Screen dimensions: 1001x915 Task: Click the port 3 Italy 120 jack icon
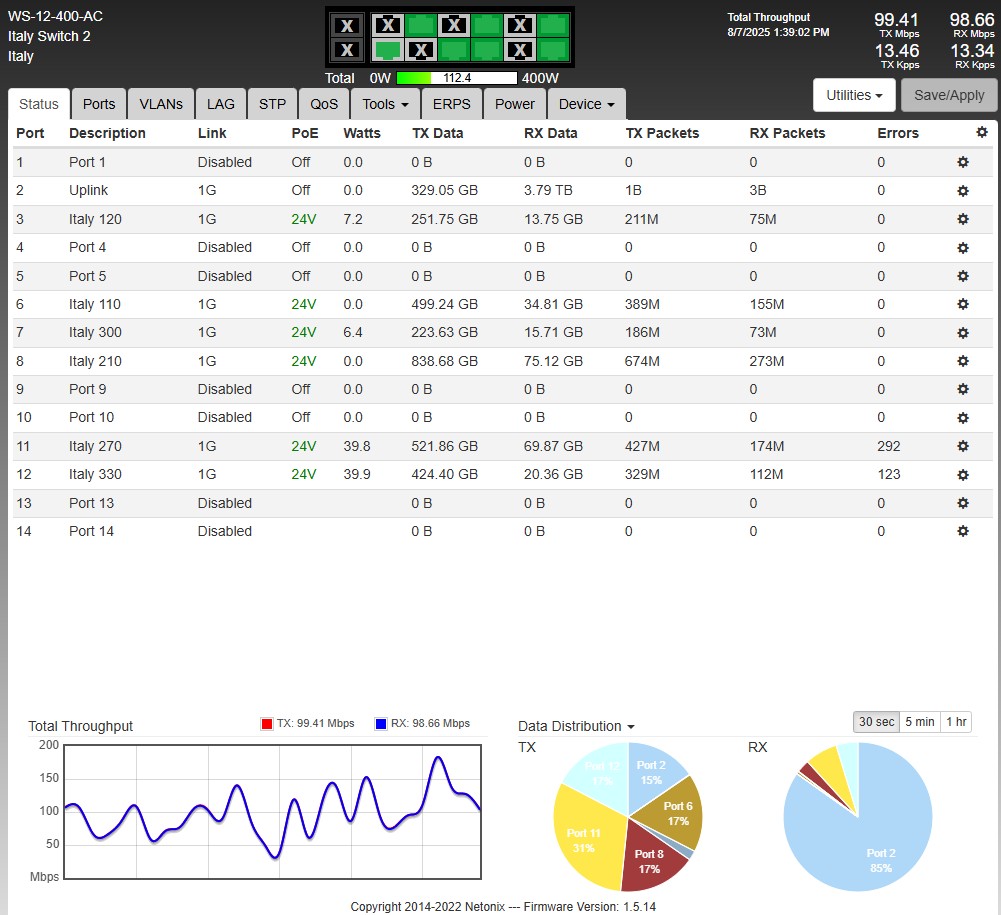421,26
